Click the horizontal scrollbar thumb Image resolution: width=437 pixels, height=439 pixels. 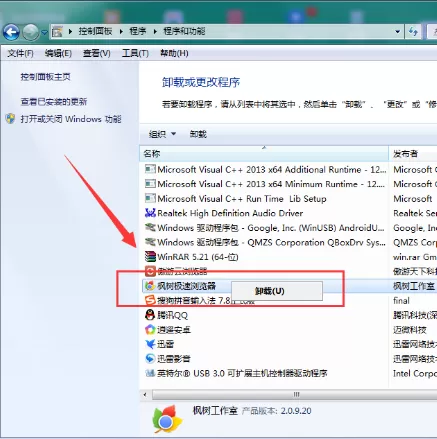click(295, 395)
